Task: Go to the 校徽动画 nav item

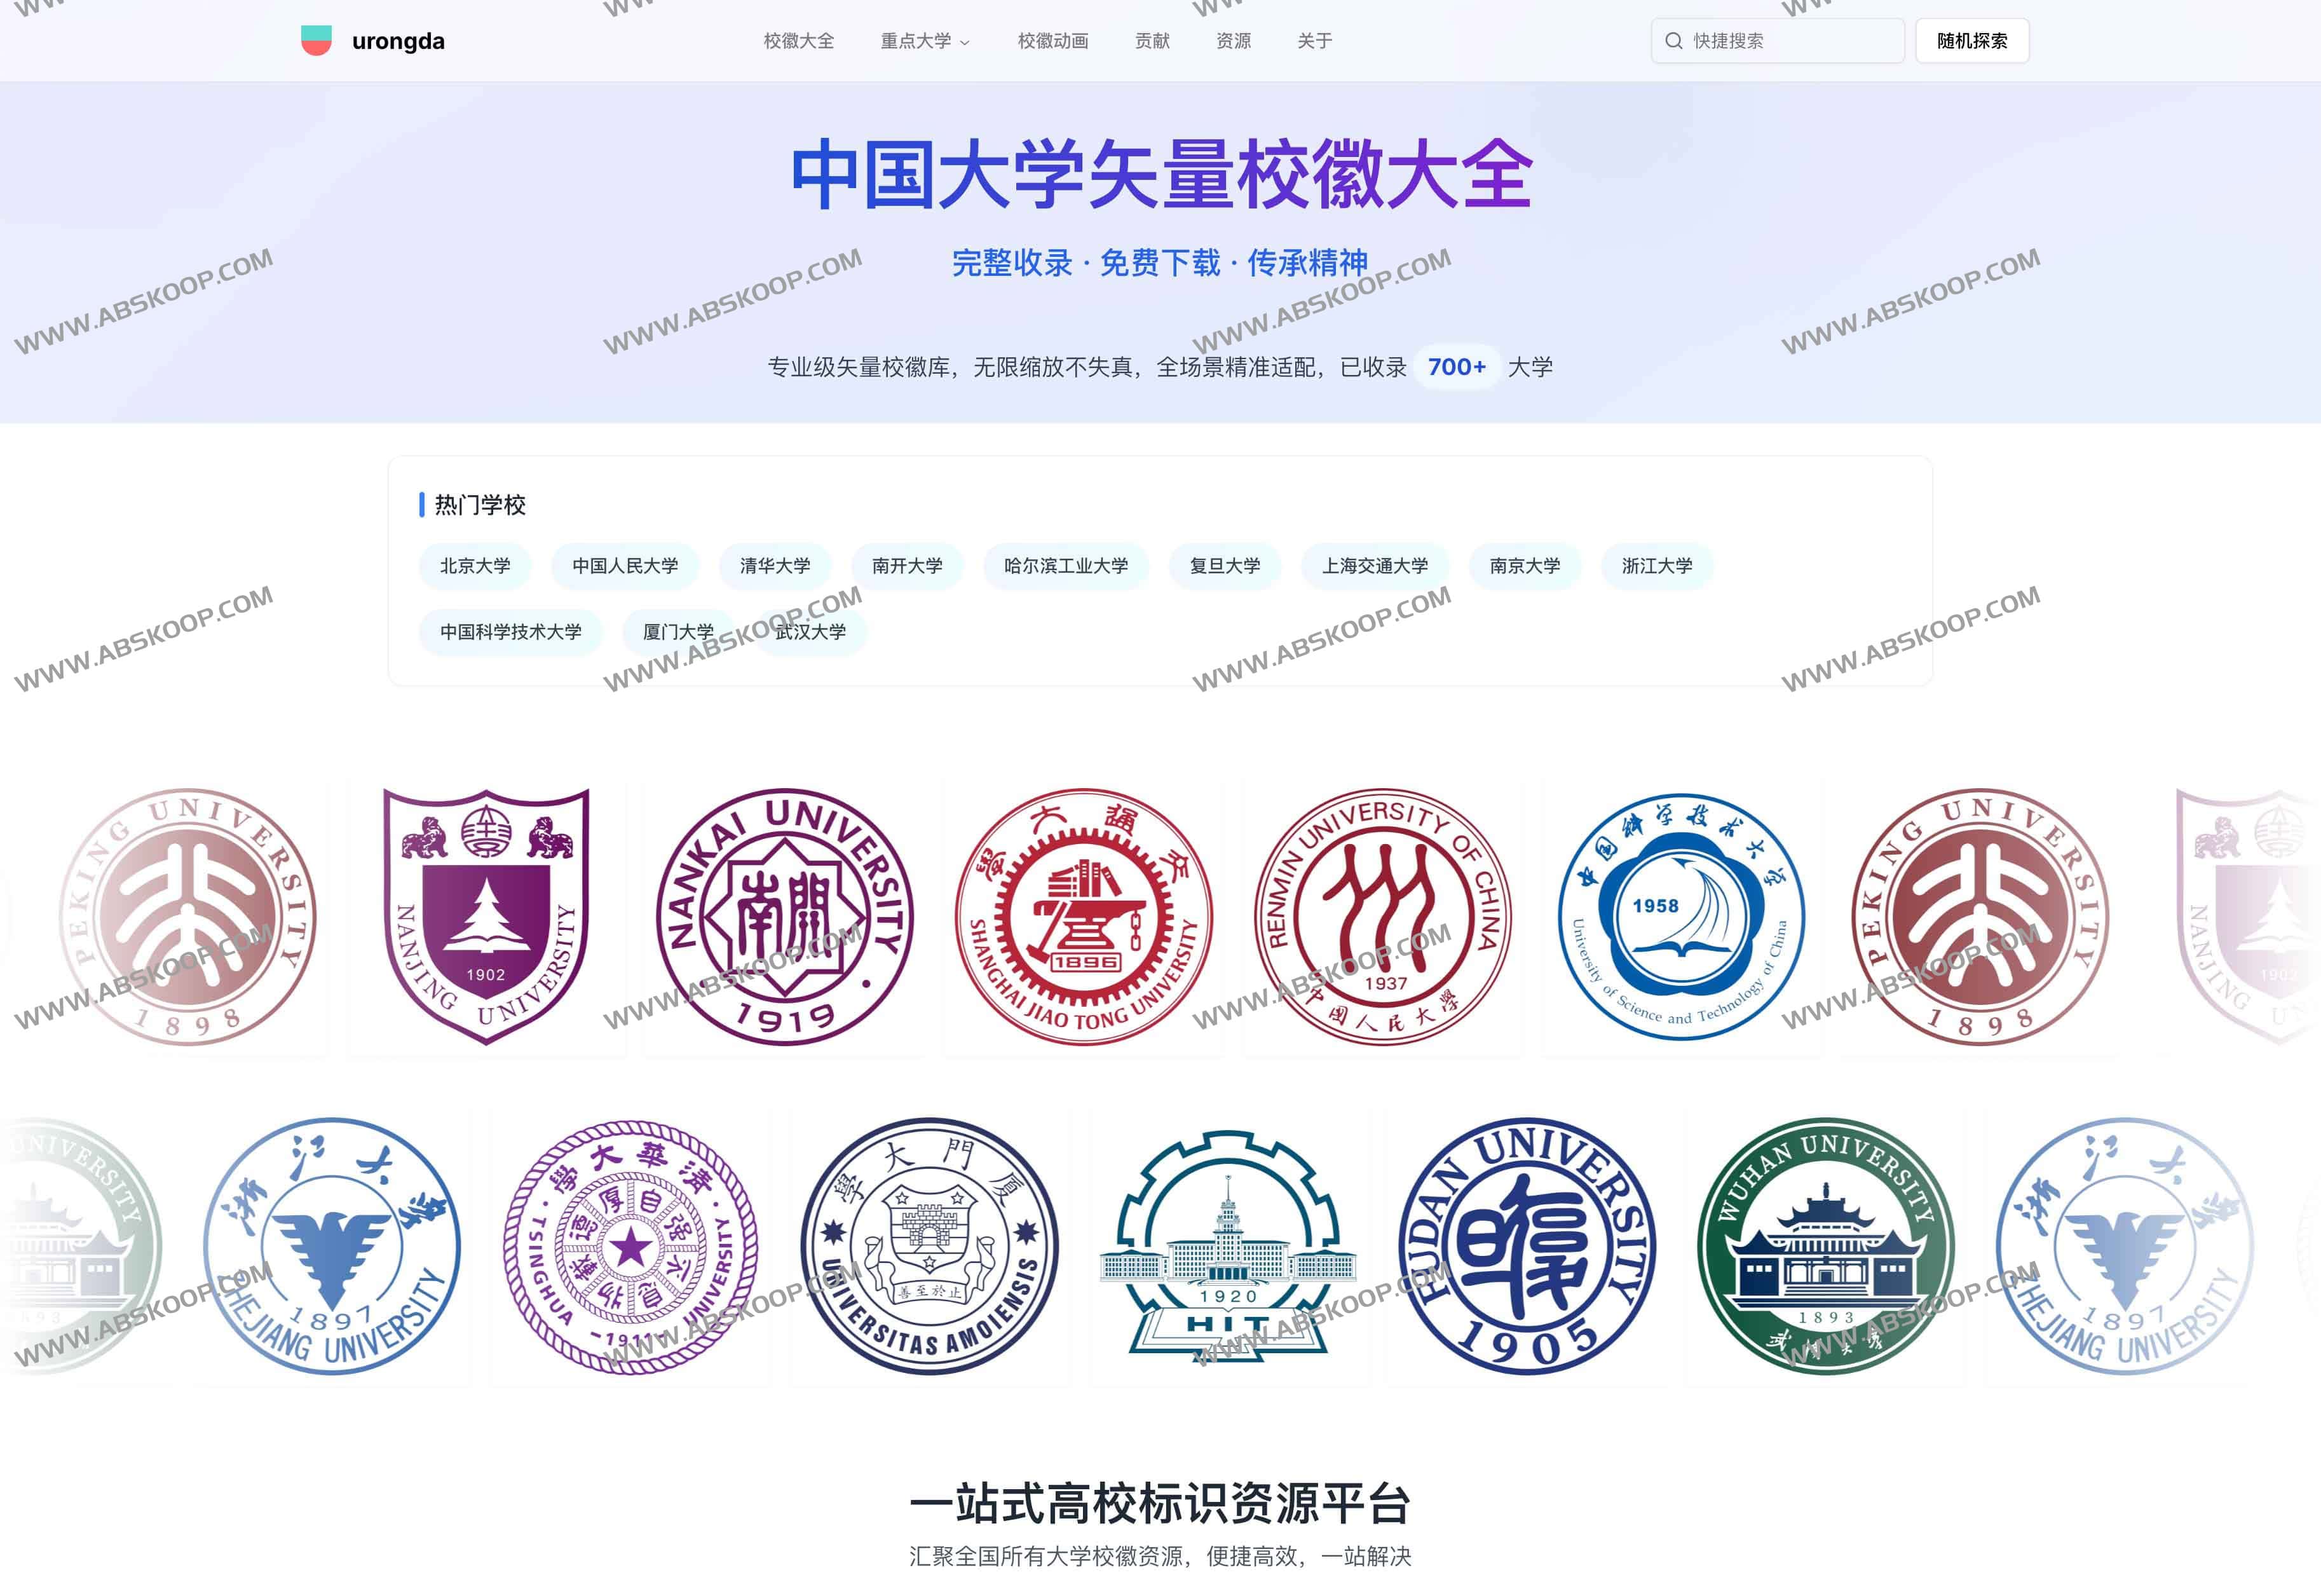Action: click(1053, 41)
